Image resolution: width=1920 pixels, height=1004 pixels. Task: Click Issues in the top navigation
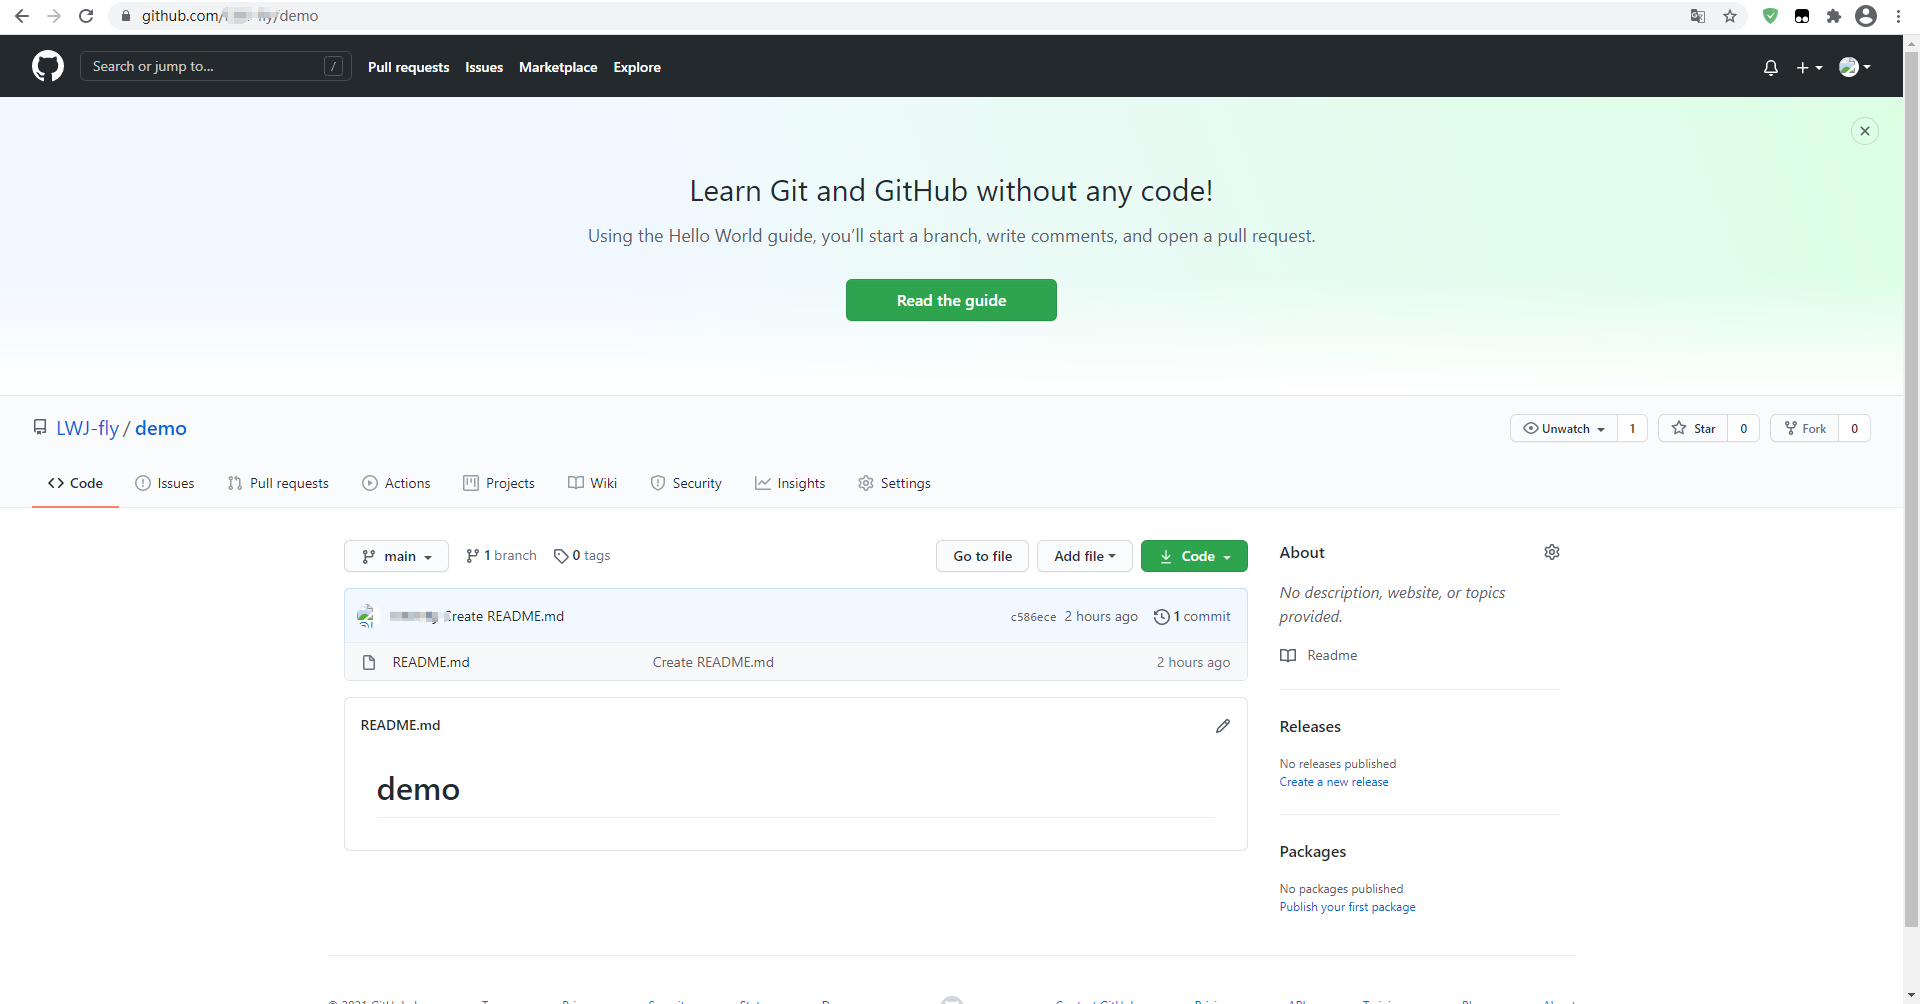click(x=484, y=67)
